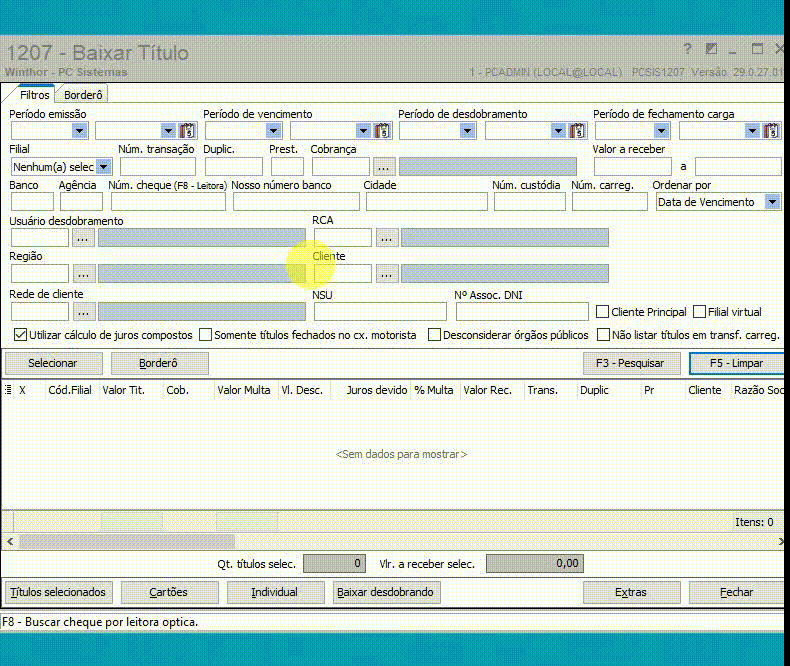Expand second Período de fechamento carga dropdown

tap(752, 131)
